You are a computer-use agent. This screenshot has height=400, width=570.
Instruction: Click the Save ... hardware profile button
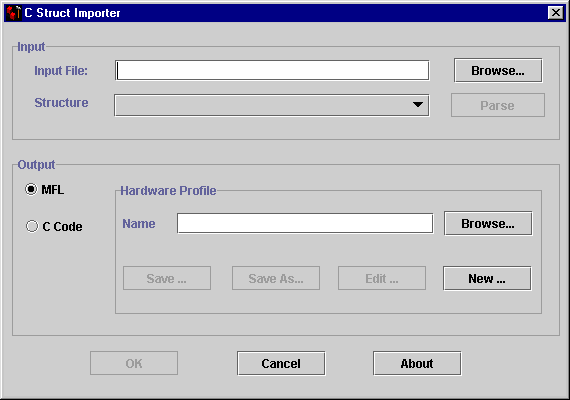pos(167,278)
